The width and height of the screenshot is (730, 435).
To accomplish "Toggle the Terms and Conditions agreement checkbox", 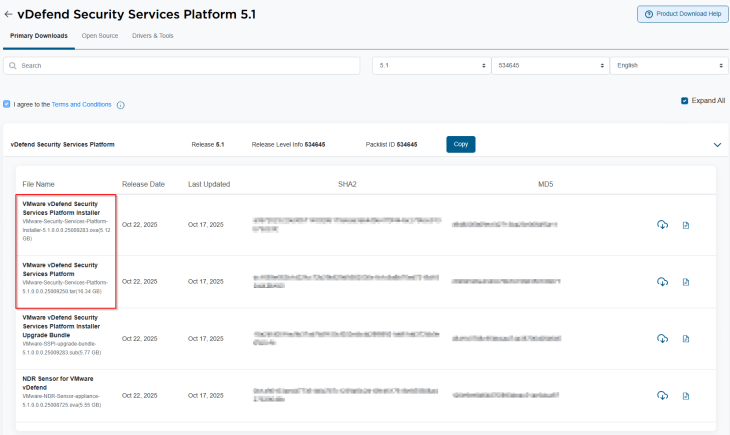I will coord(7,104).
